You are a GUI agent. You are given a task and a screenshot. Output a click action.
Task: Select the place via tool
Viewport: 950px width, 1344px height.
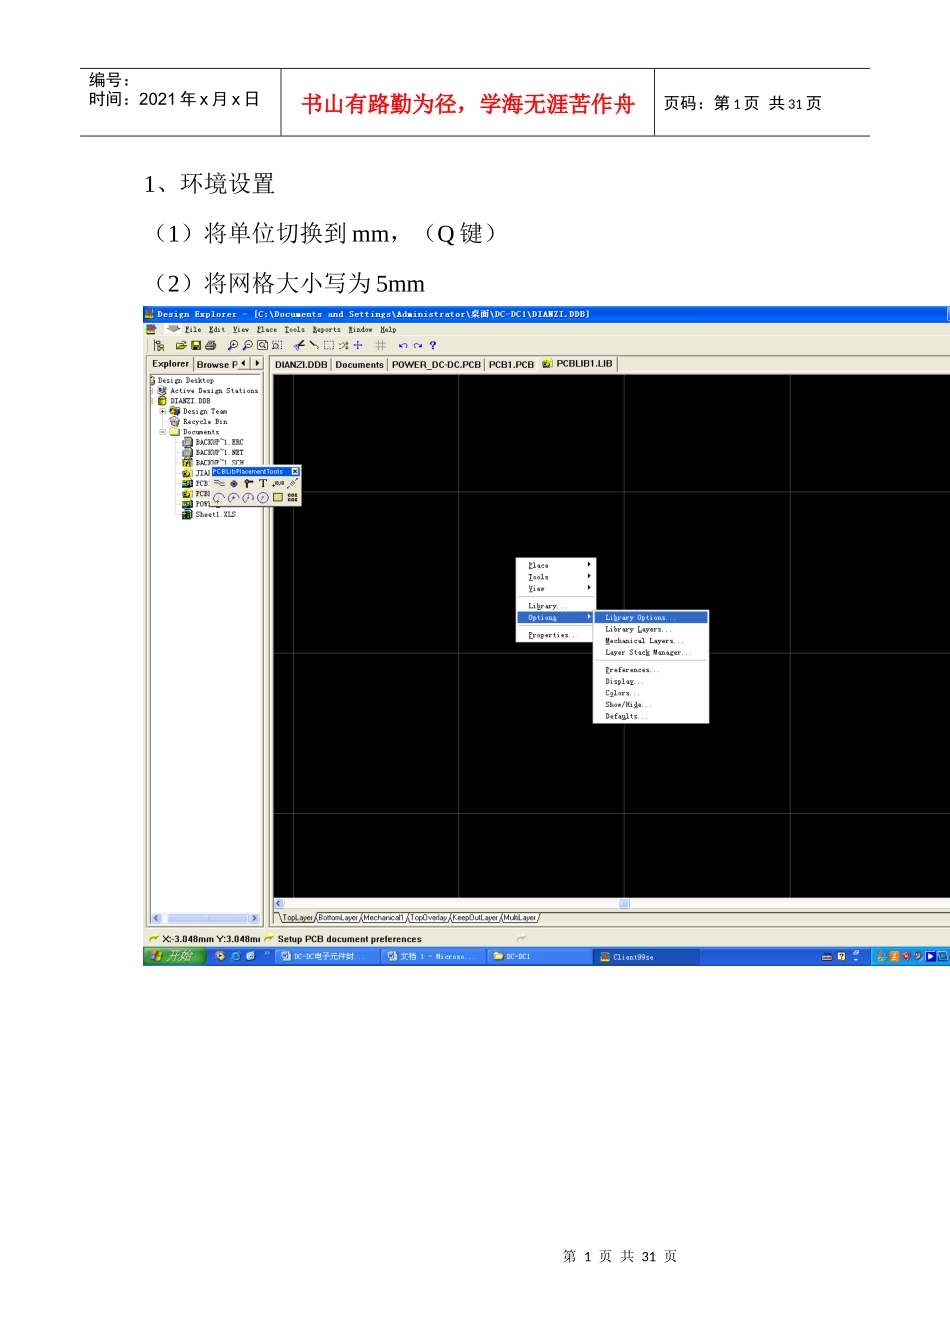point(248,483)
